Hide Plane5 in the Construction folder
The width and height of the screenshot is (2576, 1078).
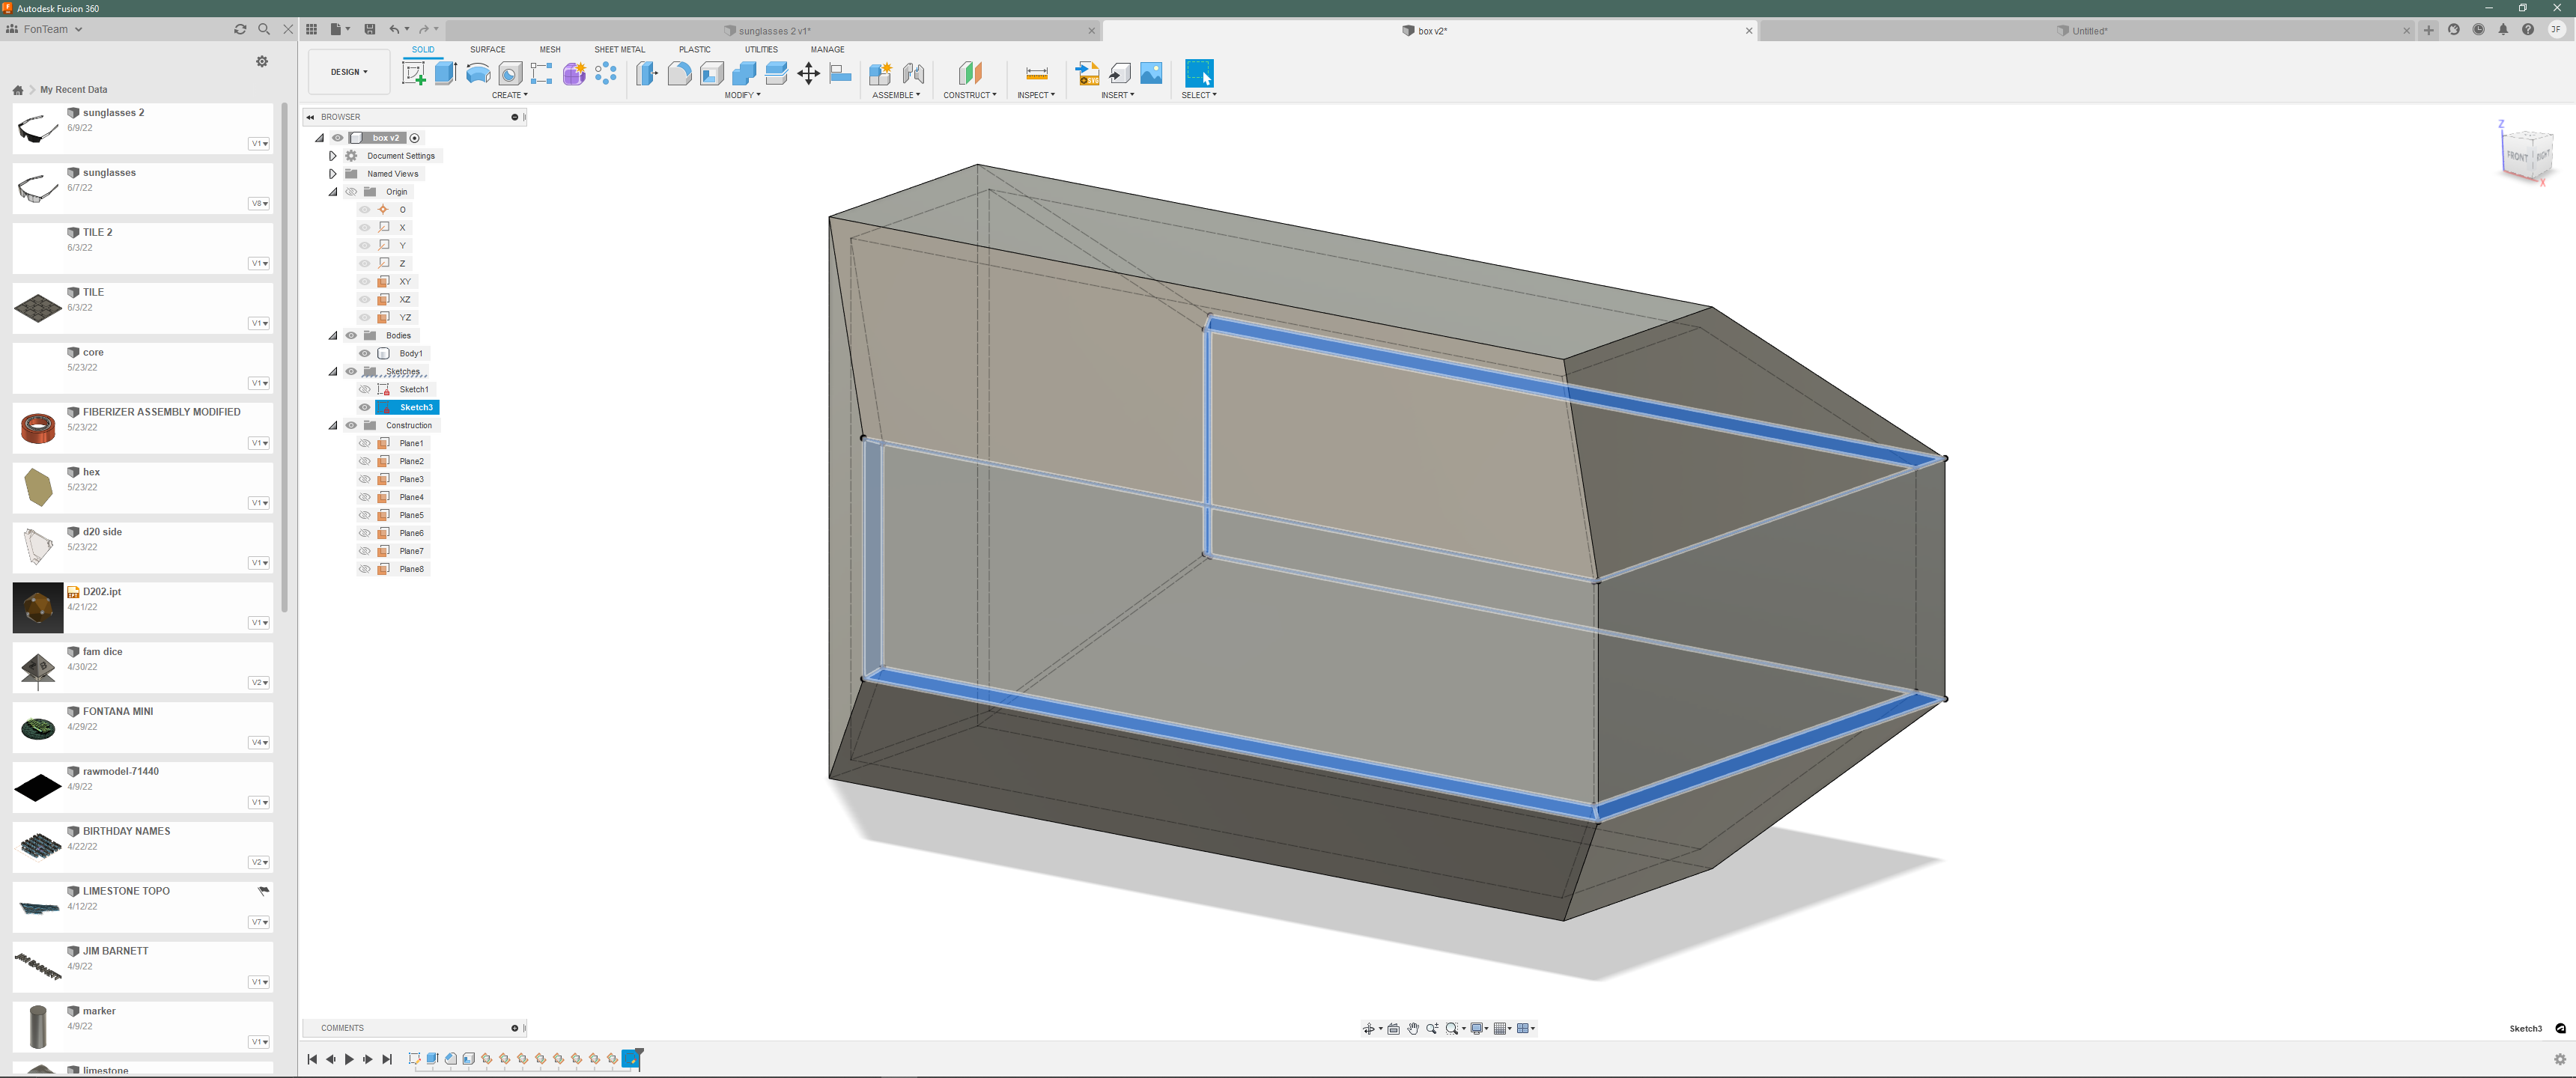coord(364,515)
